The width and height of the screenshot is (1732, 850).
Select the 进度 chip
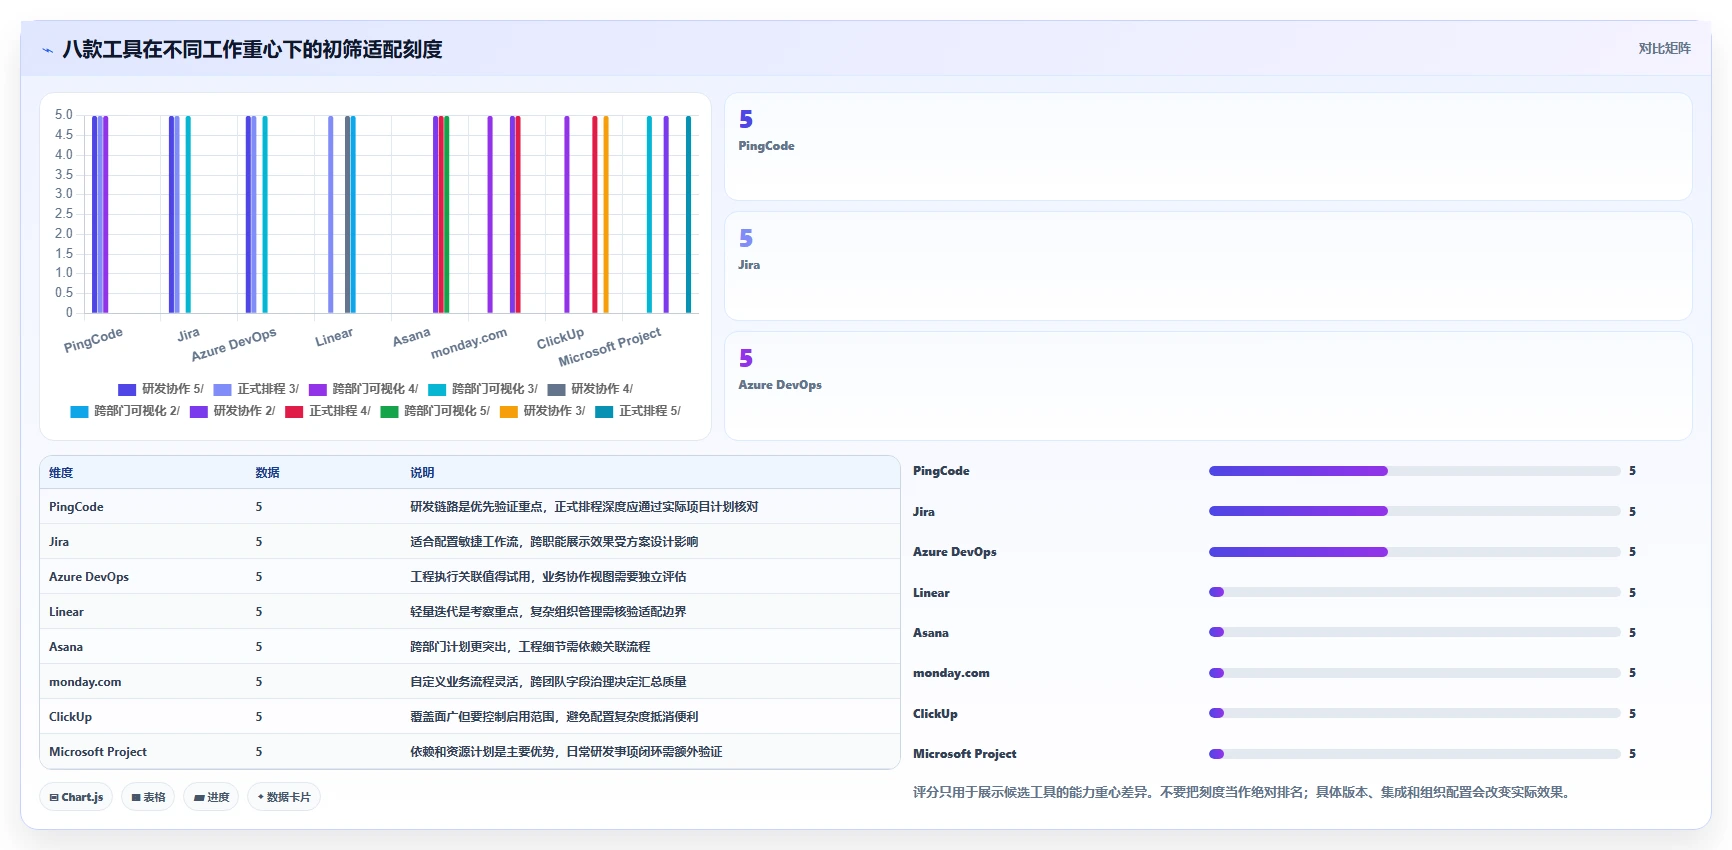click(211, 797)
